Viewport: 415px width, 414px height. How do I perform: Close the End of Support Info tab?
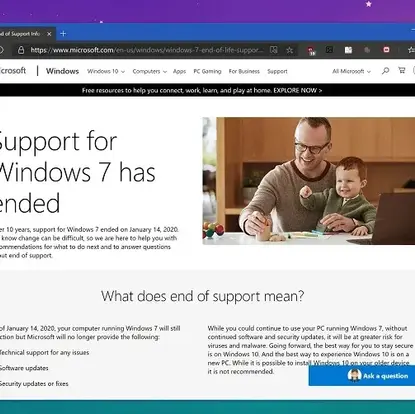click(49, 34)
